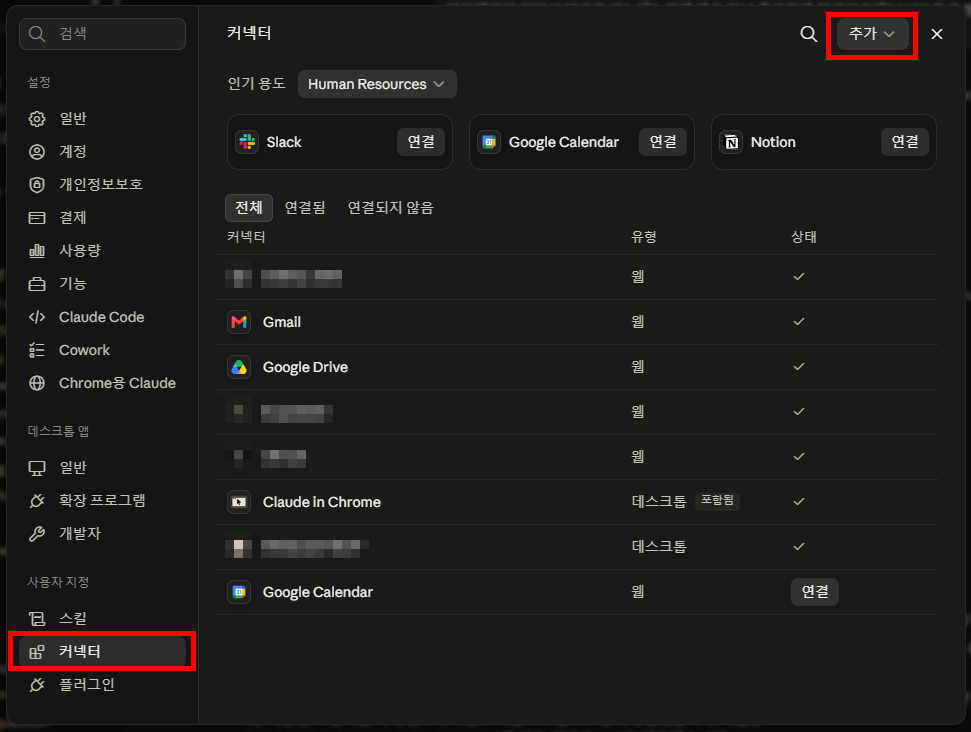
Task: Click the 계정 person icon
Action: pyautogui.click(x=37, y=151)
